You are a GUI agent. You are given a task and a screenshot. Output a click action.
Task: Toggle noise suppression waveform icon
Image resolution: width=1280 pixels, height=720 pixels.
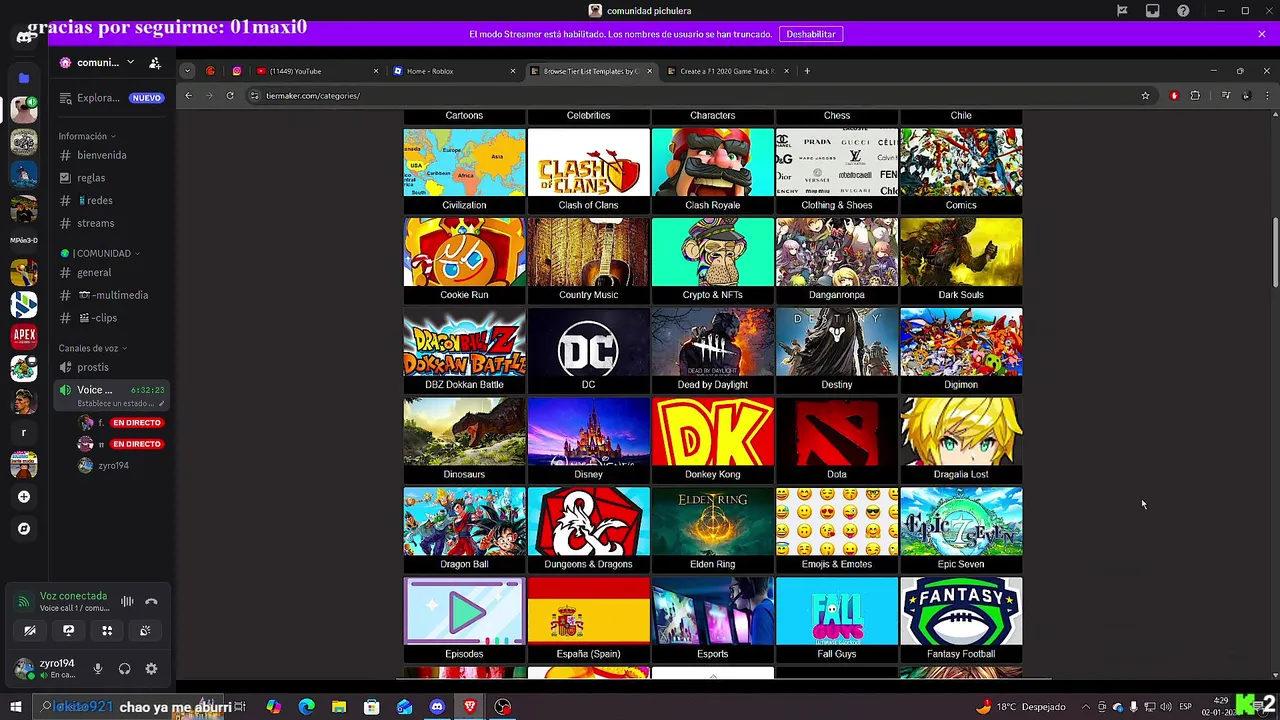(127, 602)
